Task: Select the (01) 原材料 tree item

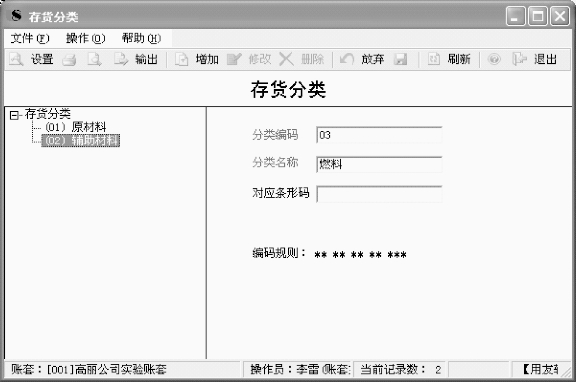Action: (x=76, y=127)
